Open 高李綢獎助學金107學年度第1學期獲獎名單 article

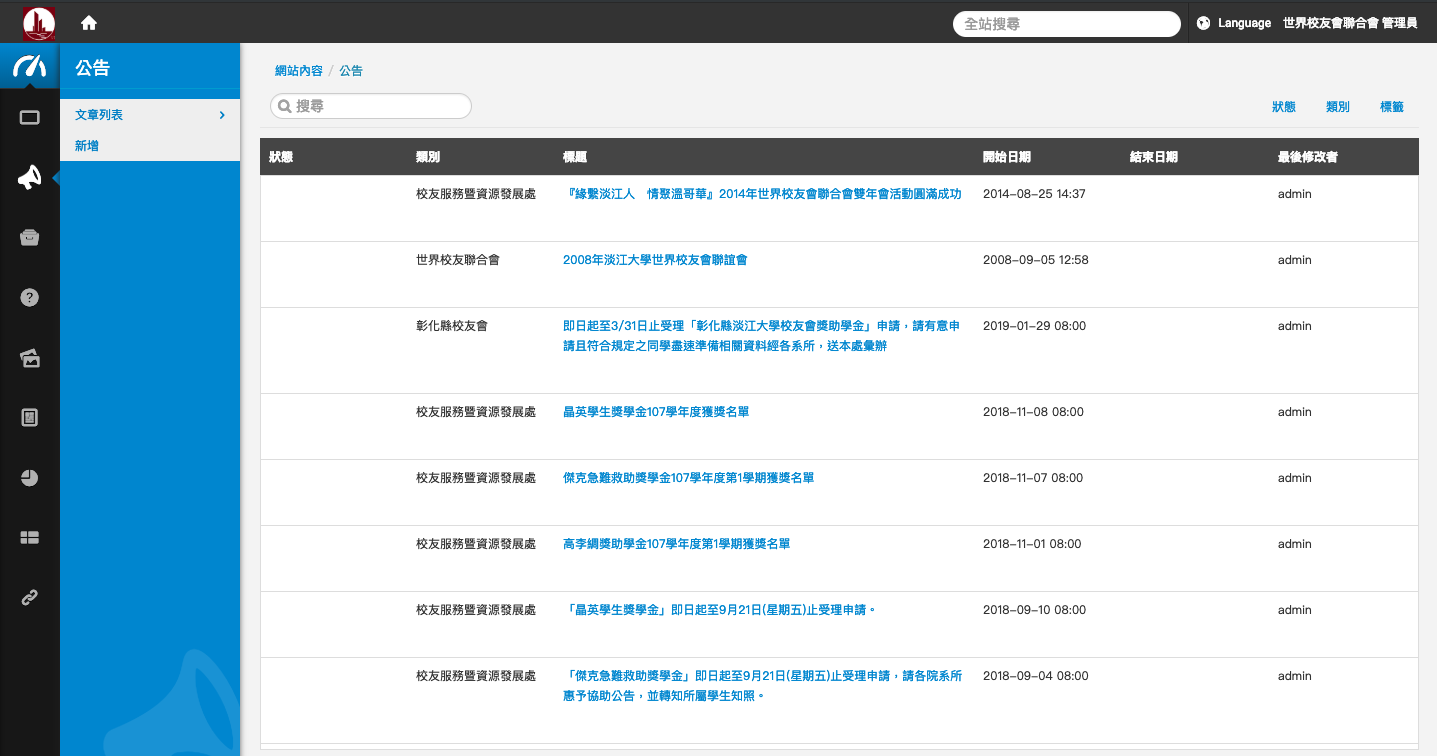coord(676,544)
